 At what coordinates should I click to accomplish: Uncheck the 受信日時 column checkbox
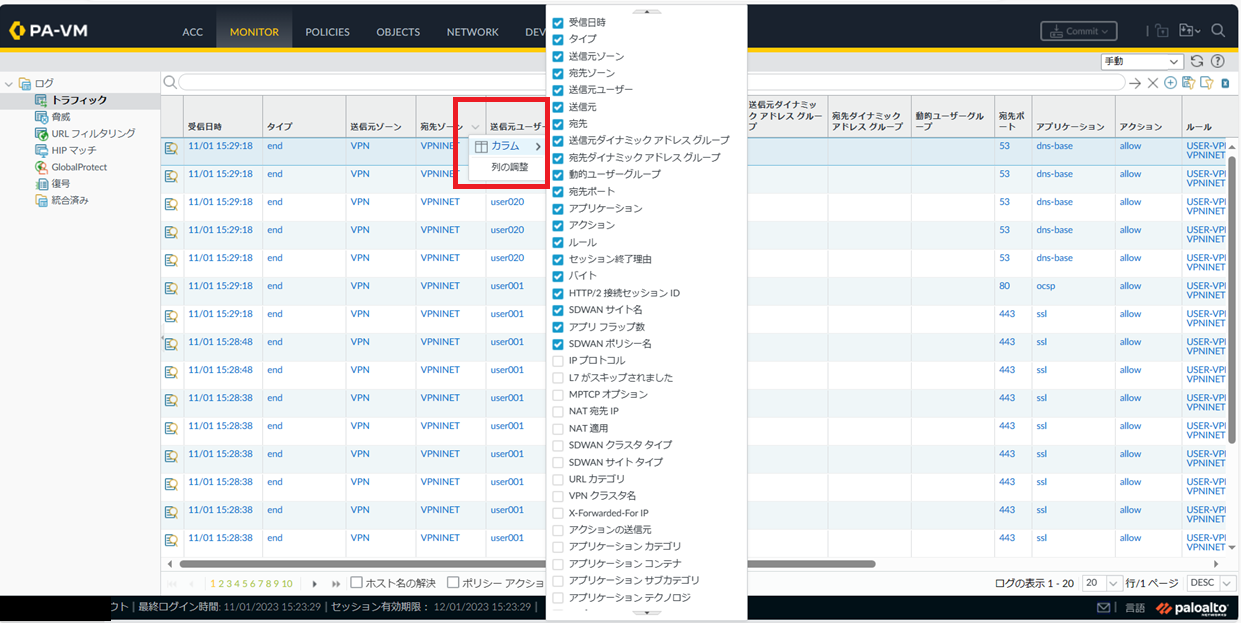(x=558, y=22)
